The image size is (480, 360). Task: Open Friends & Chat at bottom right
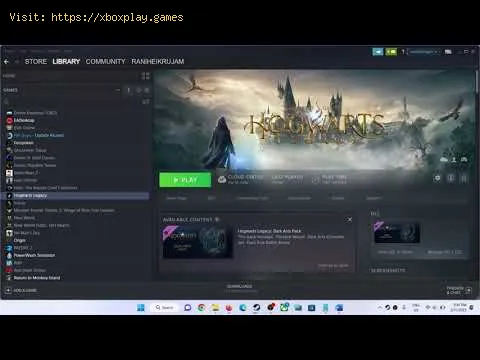(x=459, y=290)
